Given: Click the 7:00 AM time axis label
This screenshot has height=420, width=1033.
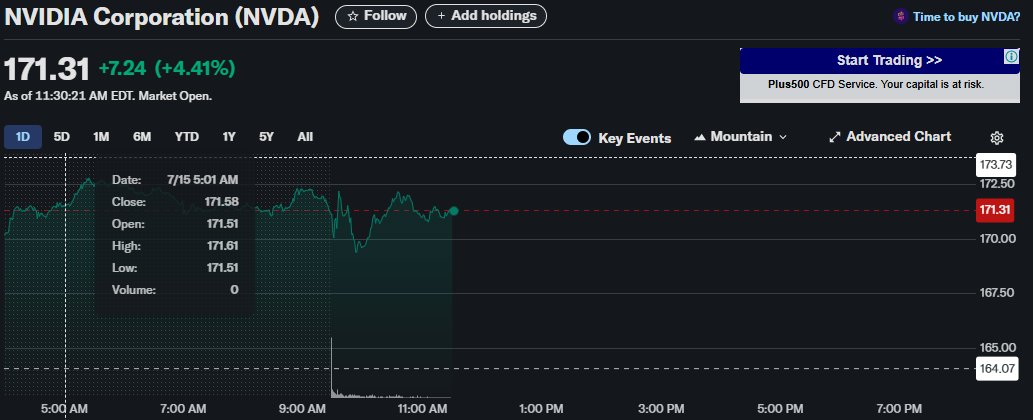Looking at the screenshot, I should 182,409.
